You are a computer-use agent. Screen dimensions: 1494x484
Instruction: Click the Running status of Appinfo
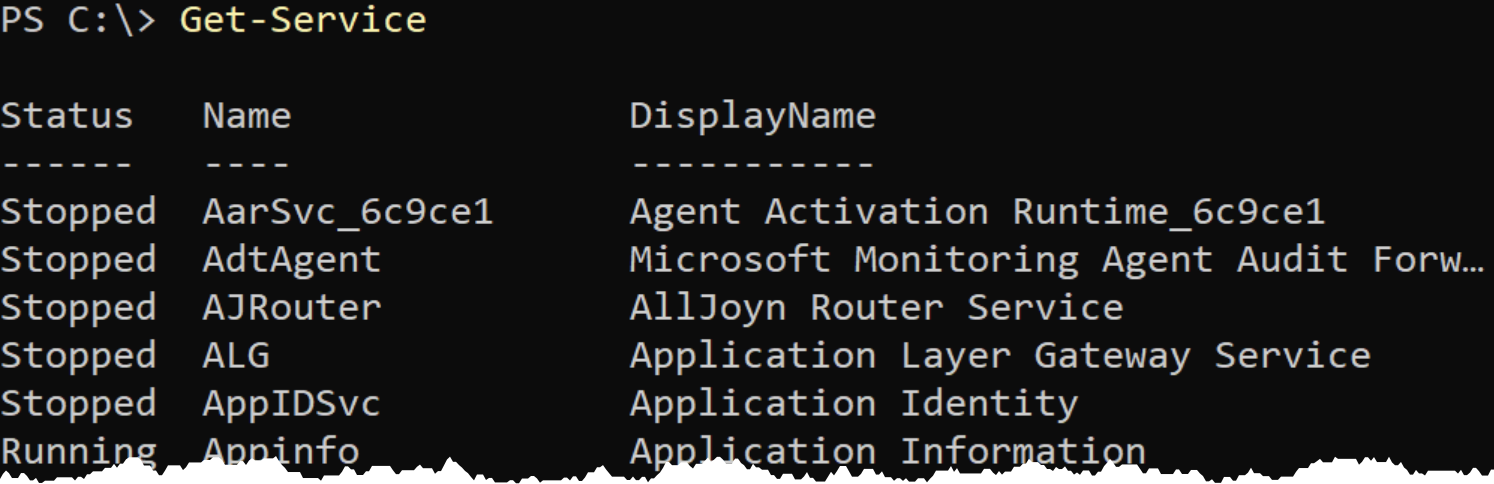pos(78,452)
